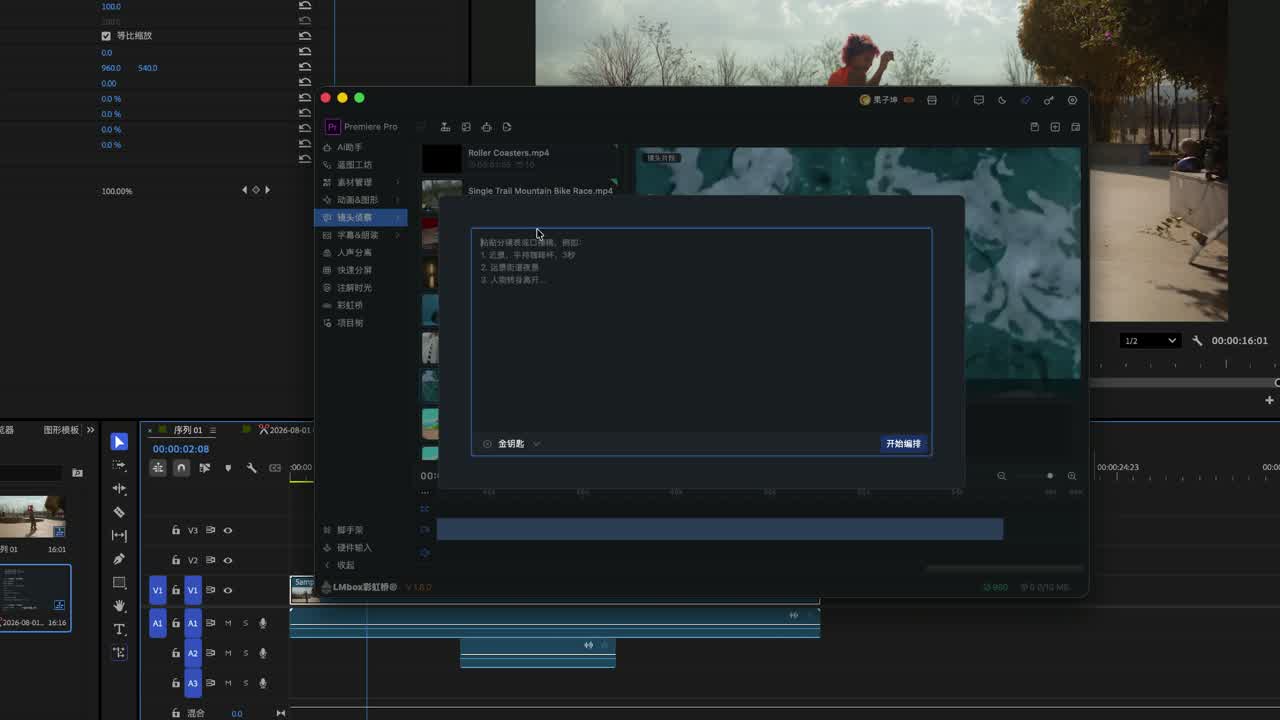This screenshot has width=1280, height=720.
Task: Switch to the 序列 01 timeline tab
Action: (x=187, y=430)
